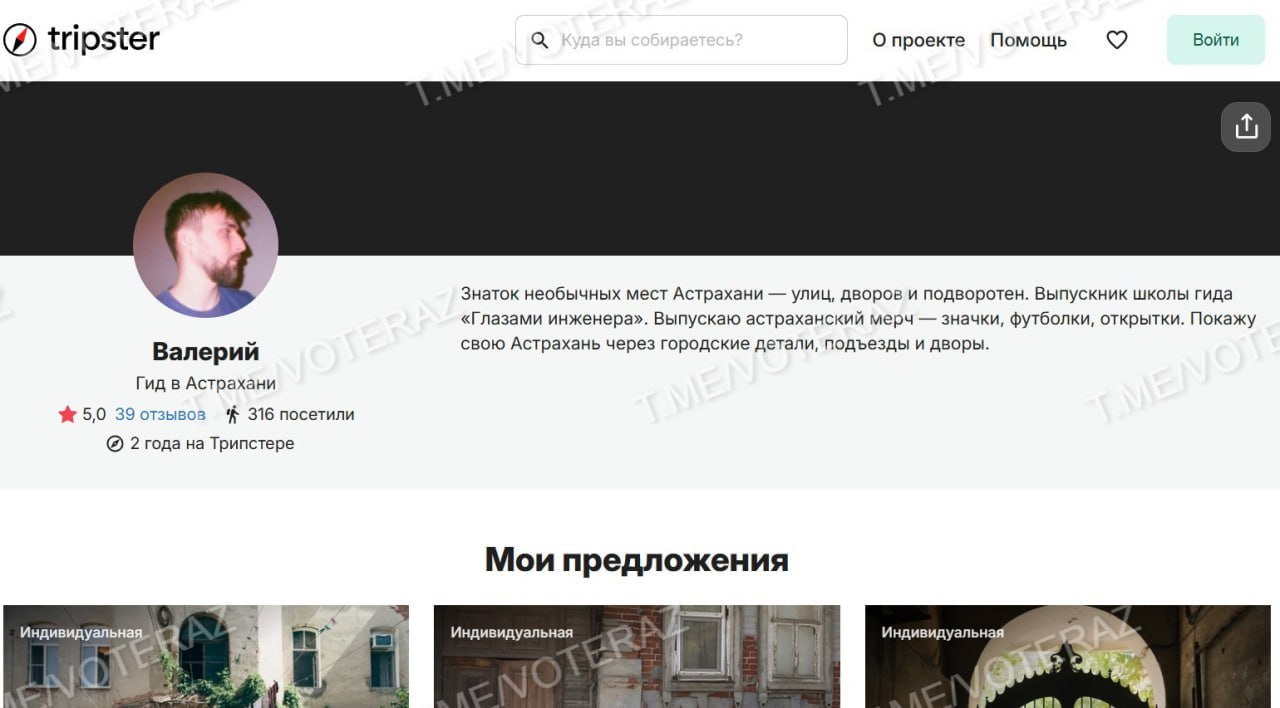The height and width of the screenshot is (708, 1280).
Task: Click the walking person visitors icon
Action: coord(233,414)
